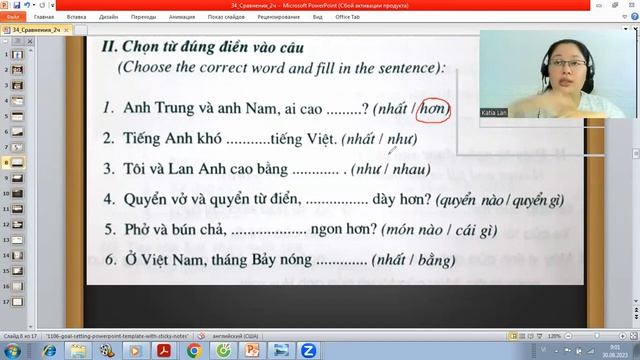Close the 34_Сравнения_2ч document tab
This screenshot has width=640, height=360.
tap(67, 30)
